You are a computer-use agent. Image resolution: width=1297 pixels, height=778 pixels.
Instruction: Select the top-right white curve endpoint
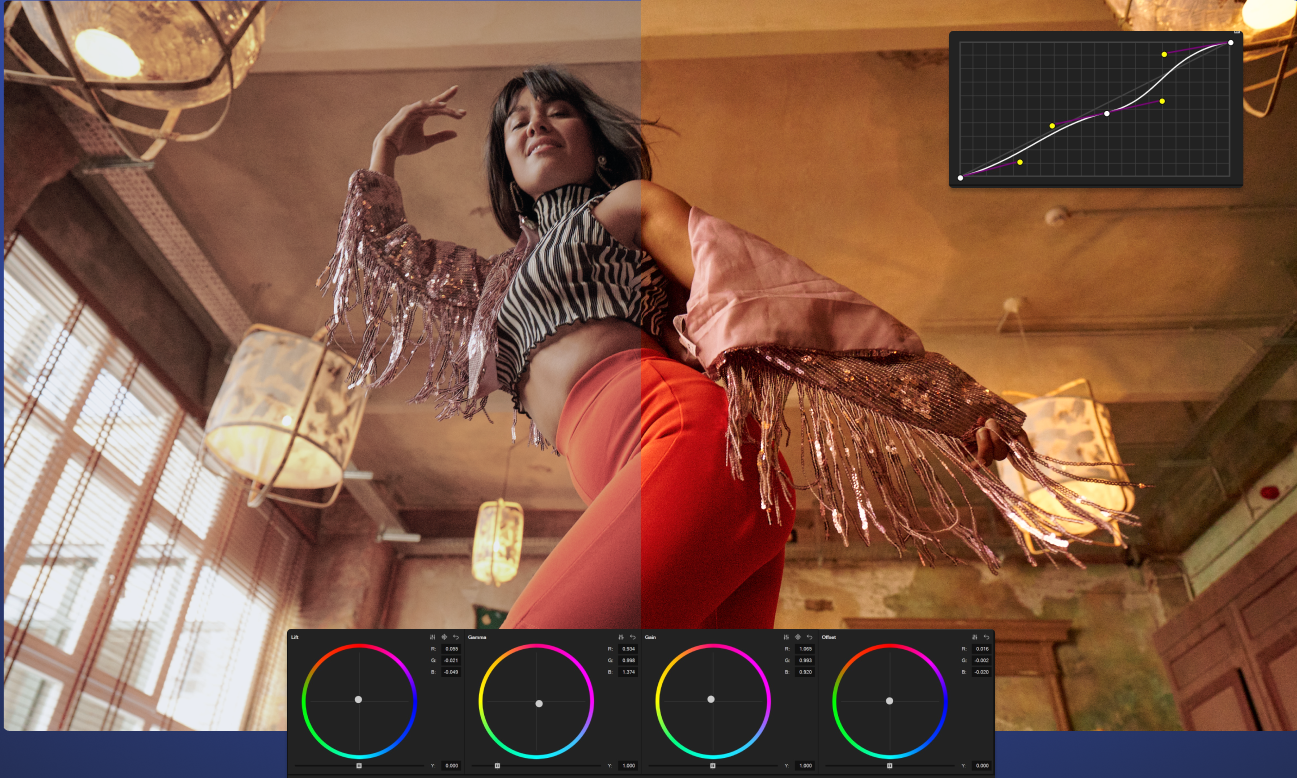1230,43
